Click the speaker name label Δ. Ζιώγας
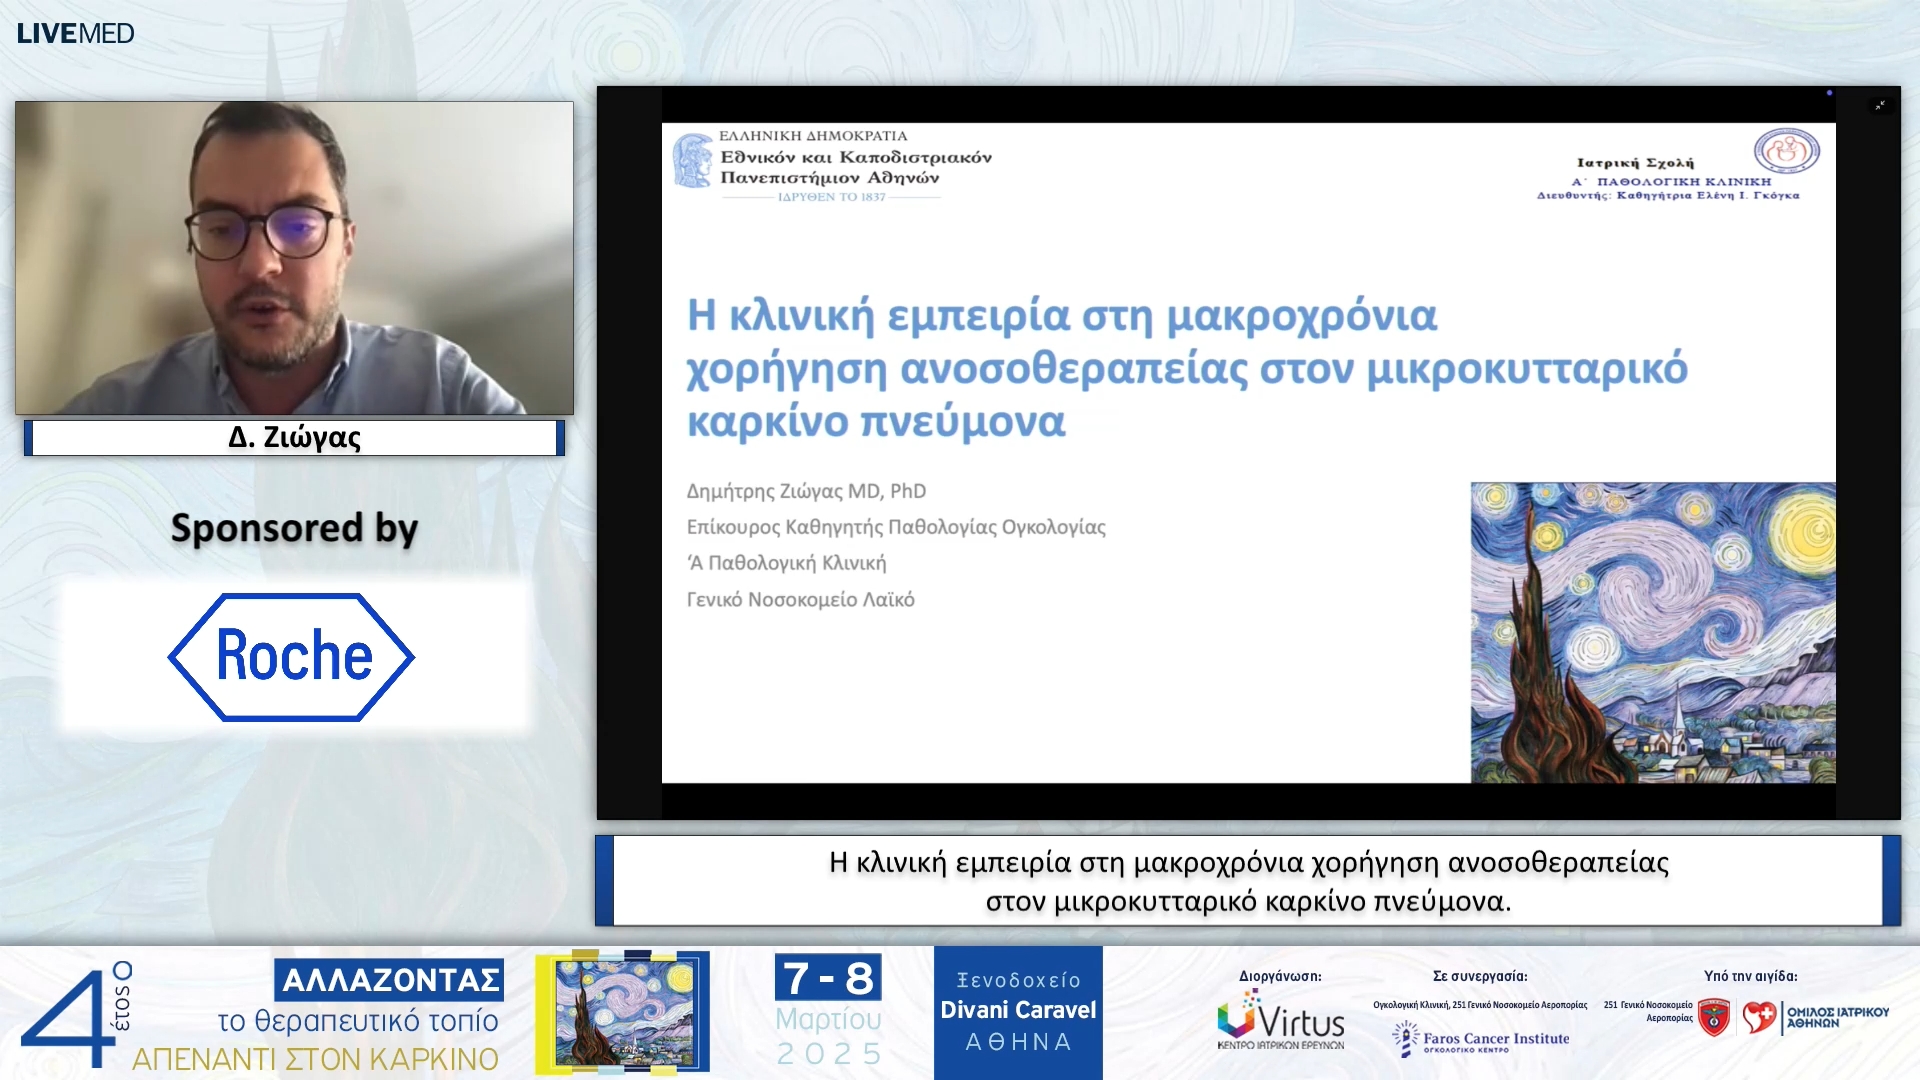 click(294, 437)
